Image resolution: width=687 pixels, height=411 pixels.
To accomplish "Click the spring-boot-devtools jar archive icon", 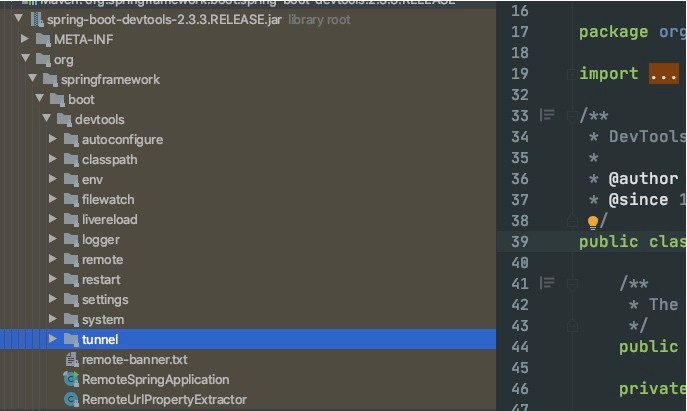I will click(x=37, y=19).
